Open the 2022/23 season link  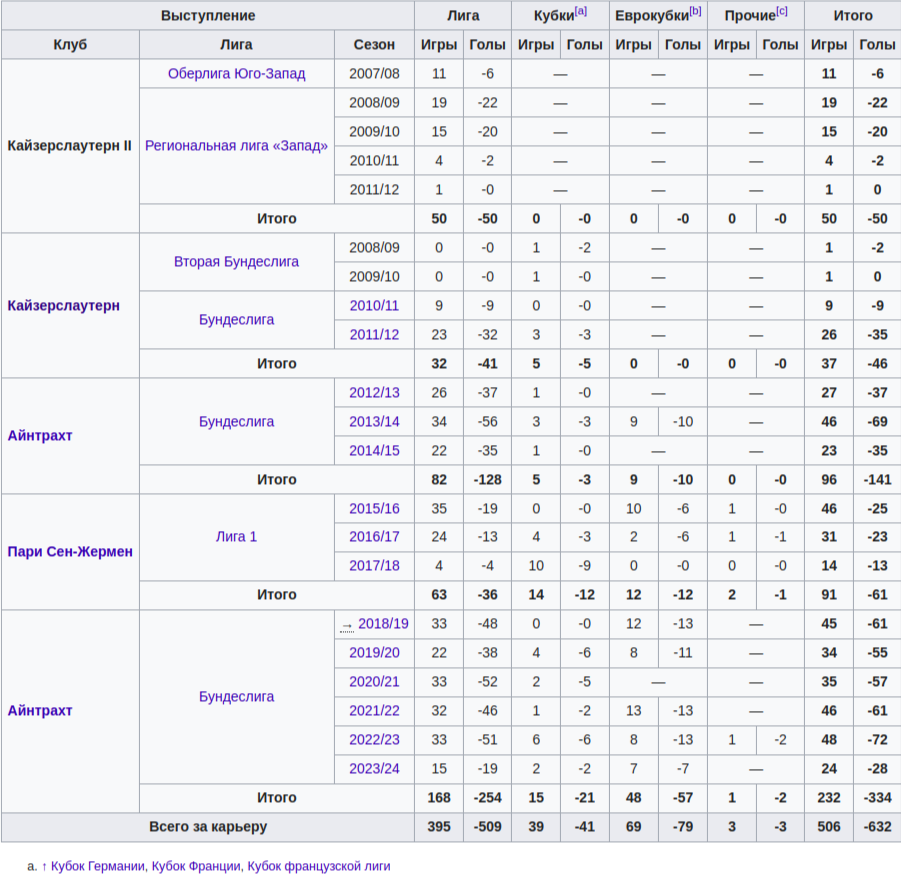tap(374, 740)
